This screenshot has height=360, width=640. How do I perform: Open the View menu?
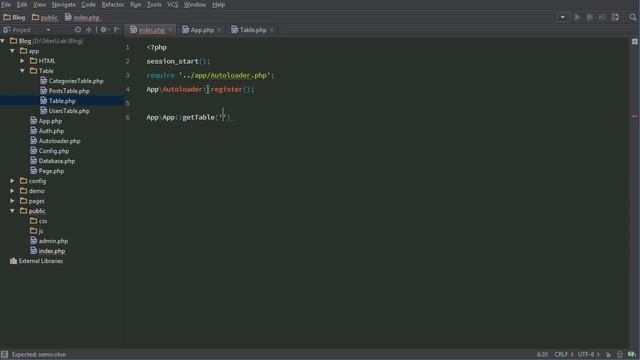[39, 4]
